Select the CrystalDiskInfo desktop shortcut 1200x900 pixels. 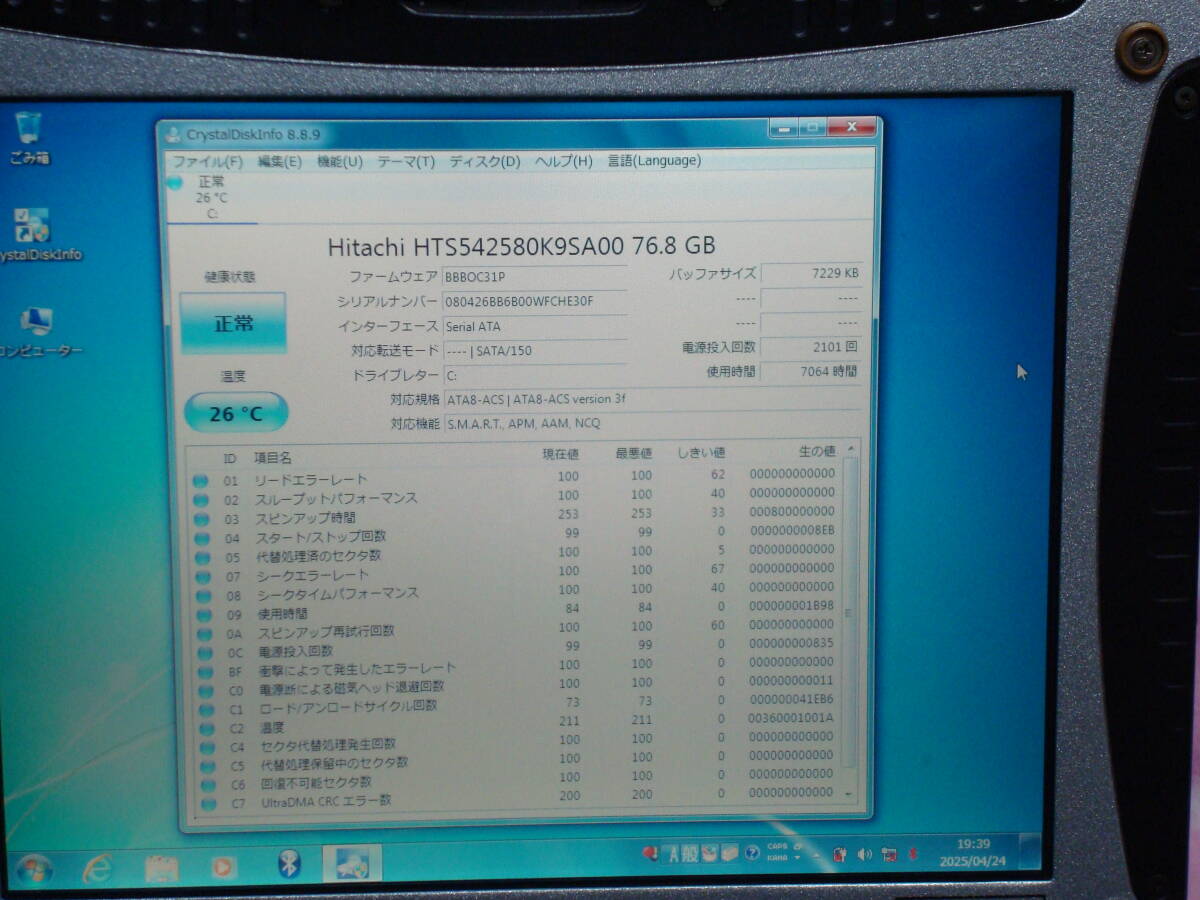36,236
